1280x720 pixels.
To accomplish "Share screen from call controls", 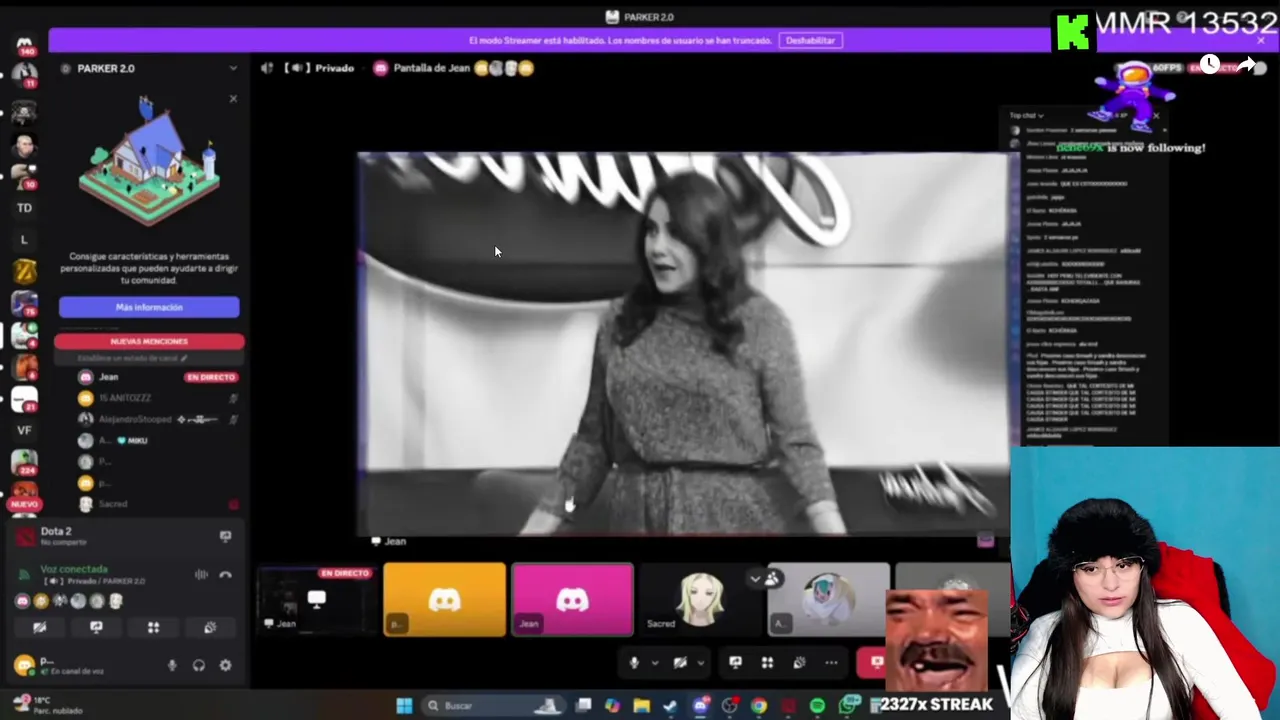I will [x=735, y=662].
